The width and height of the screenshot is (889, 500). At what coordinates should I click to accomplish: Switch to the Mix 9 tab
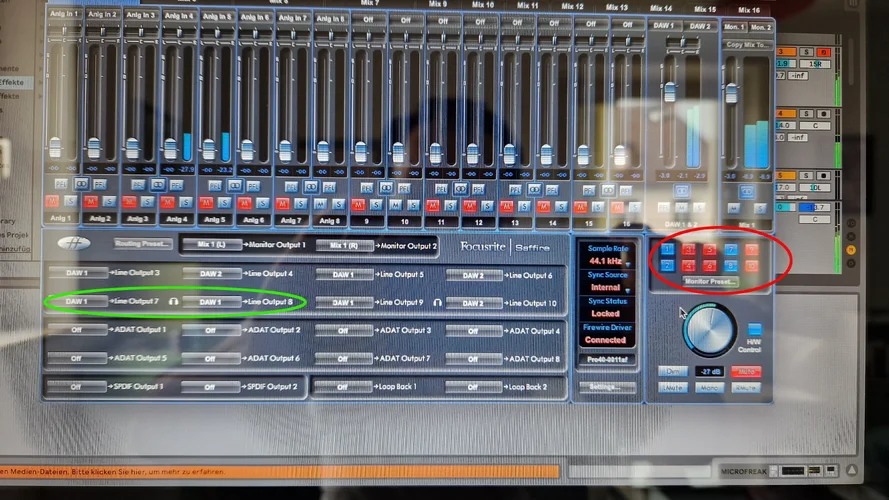click(x=438, y=5)
